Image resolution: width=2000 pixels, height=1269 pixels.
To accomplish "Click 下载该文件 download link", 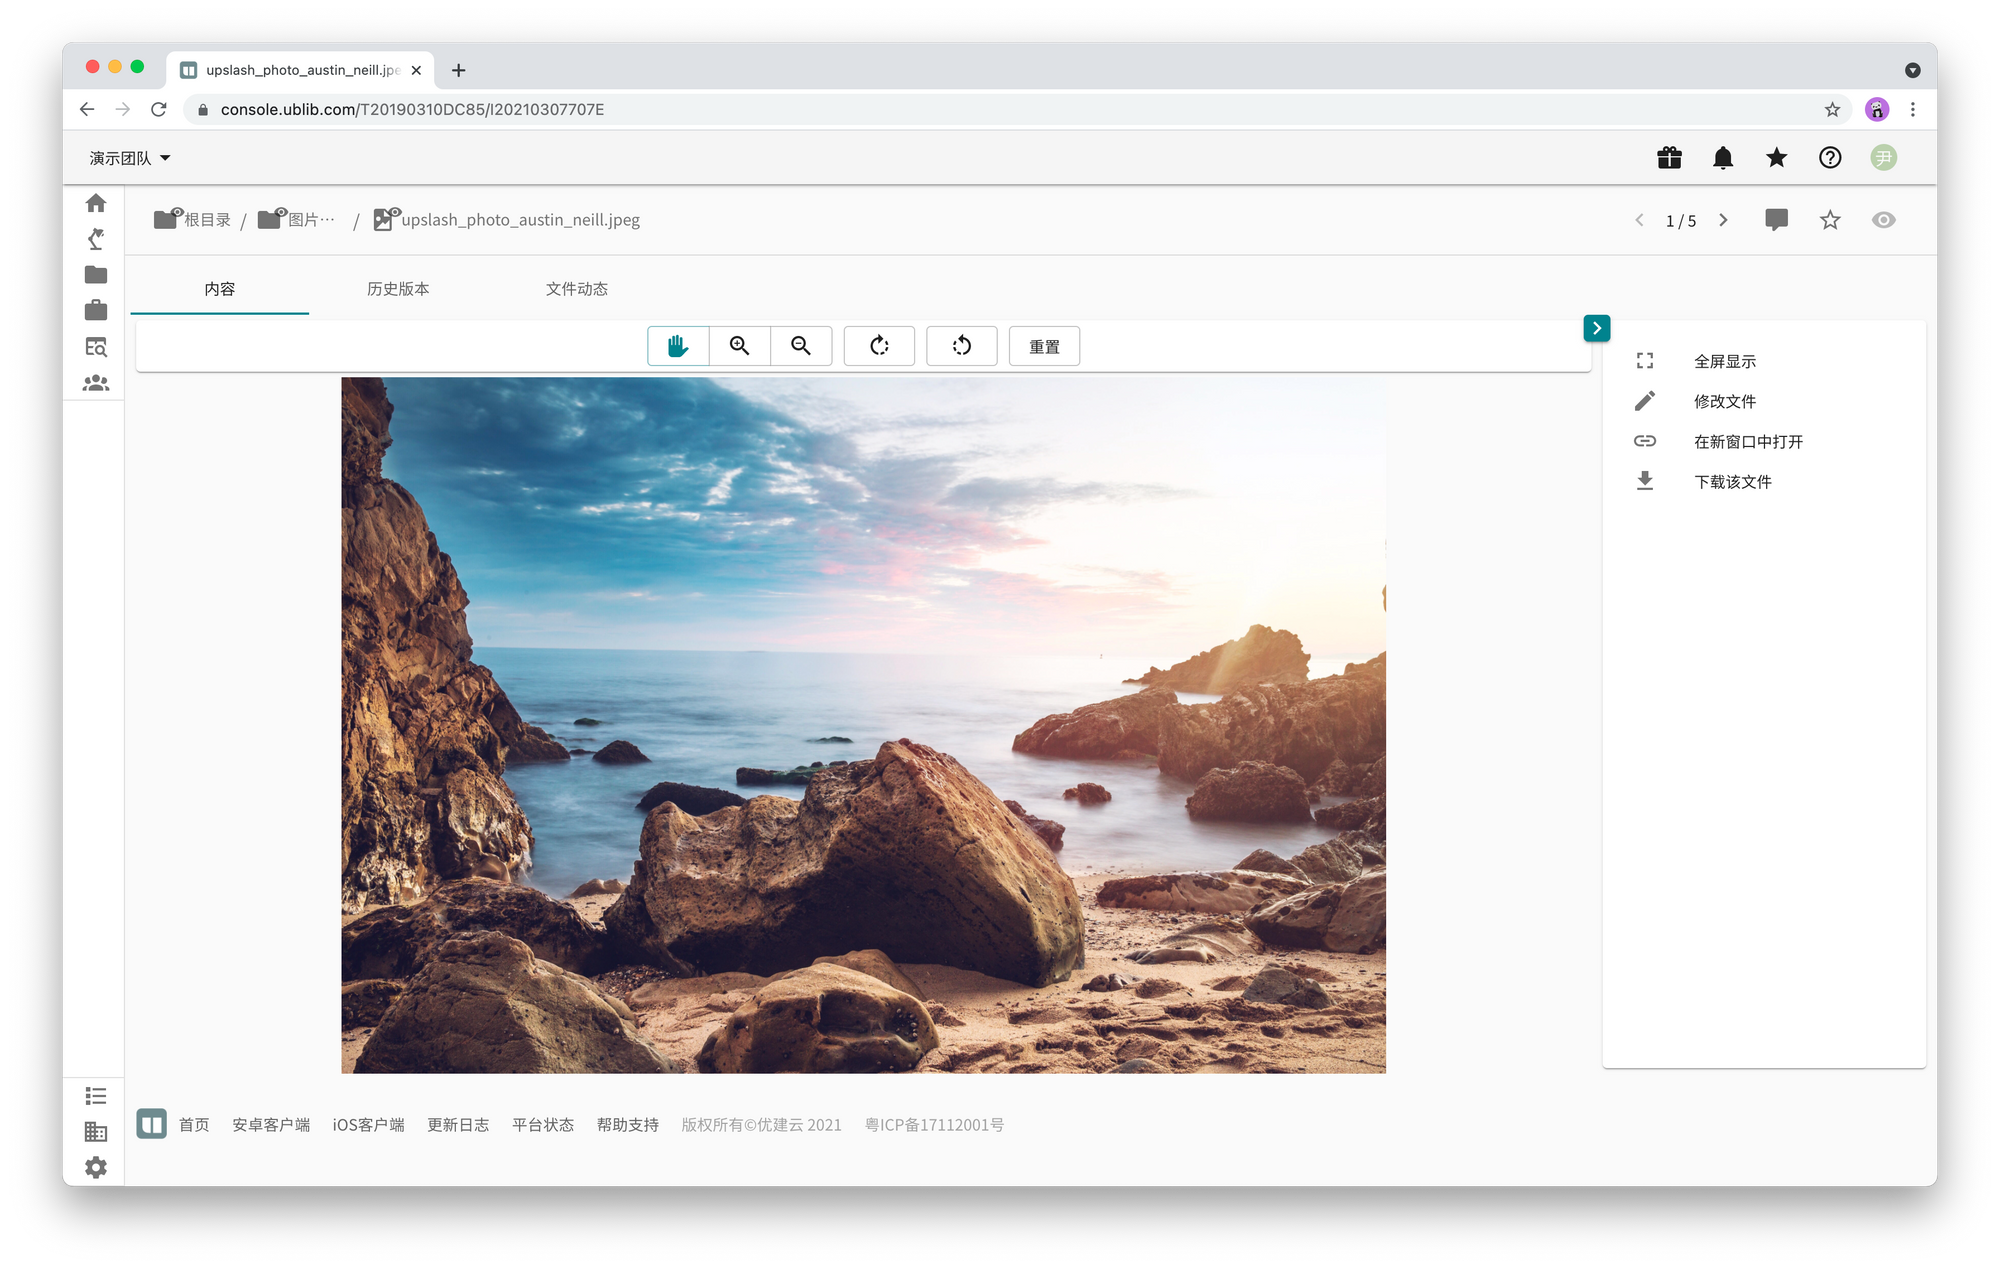I will coord(1732,482).
